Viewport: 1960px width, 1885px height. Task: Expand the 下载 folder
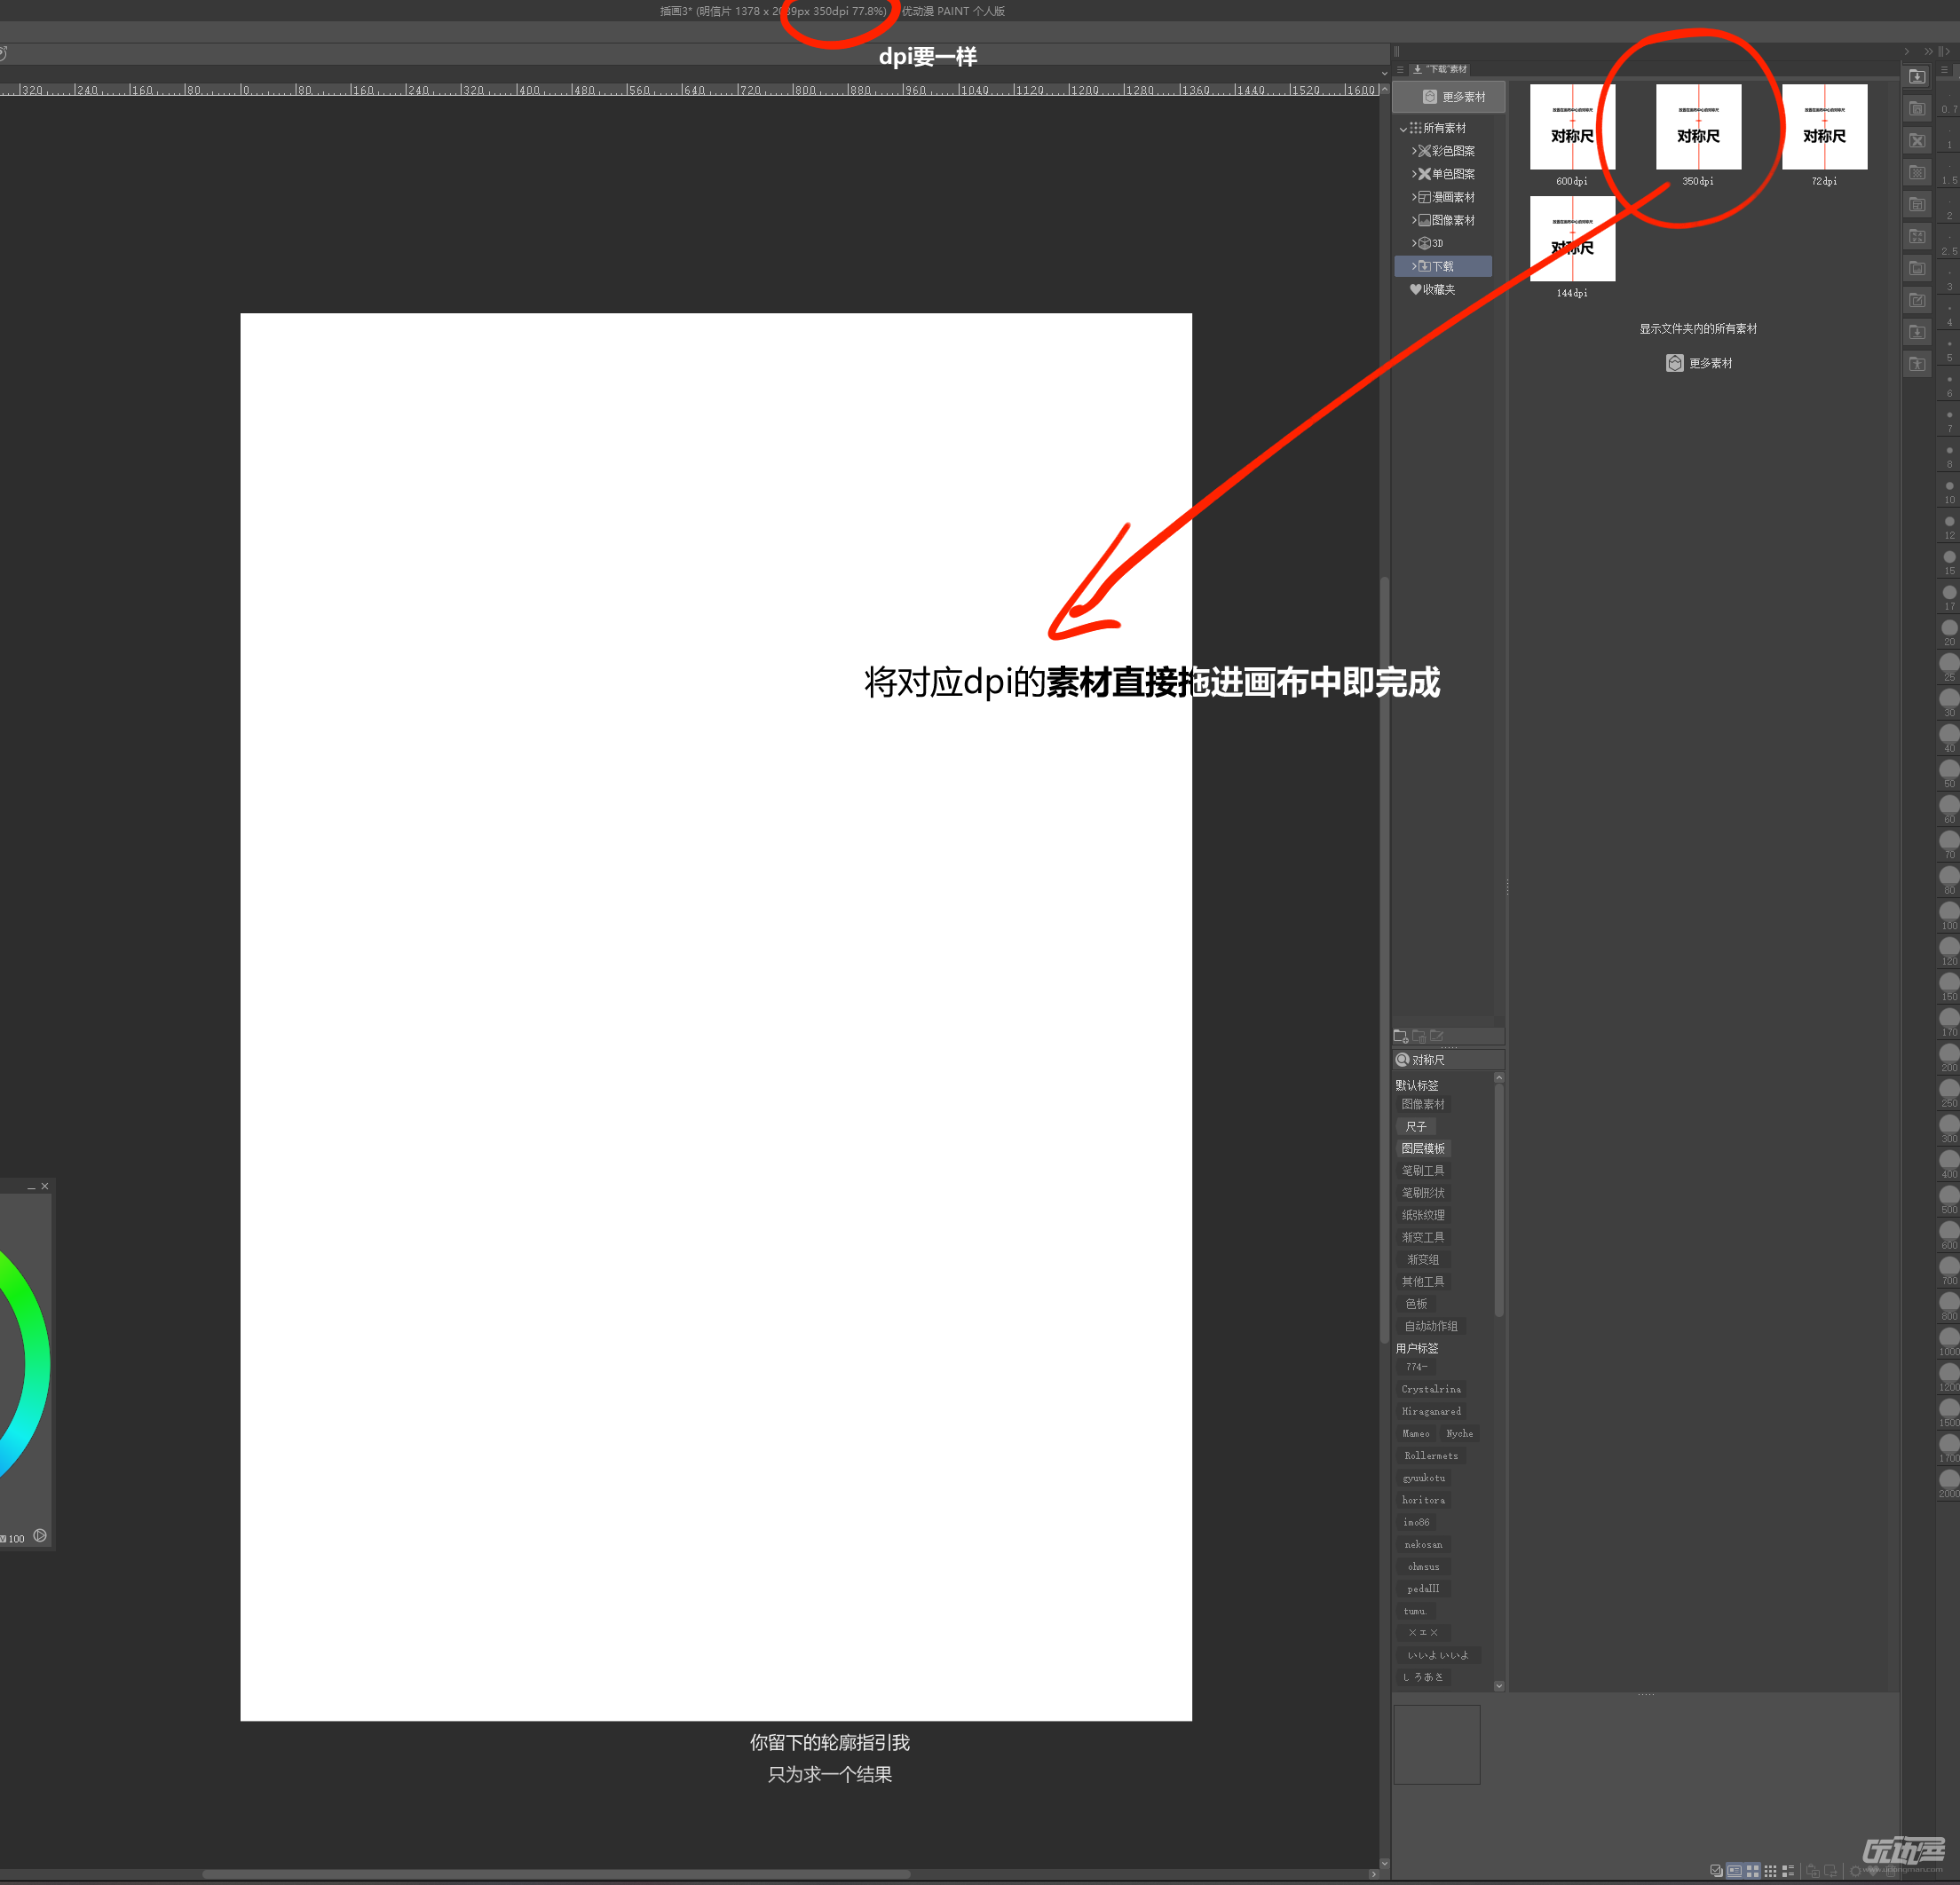tap(1414, 266)
